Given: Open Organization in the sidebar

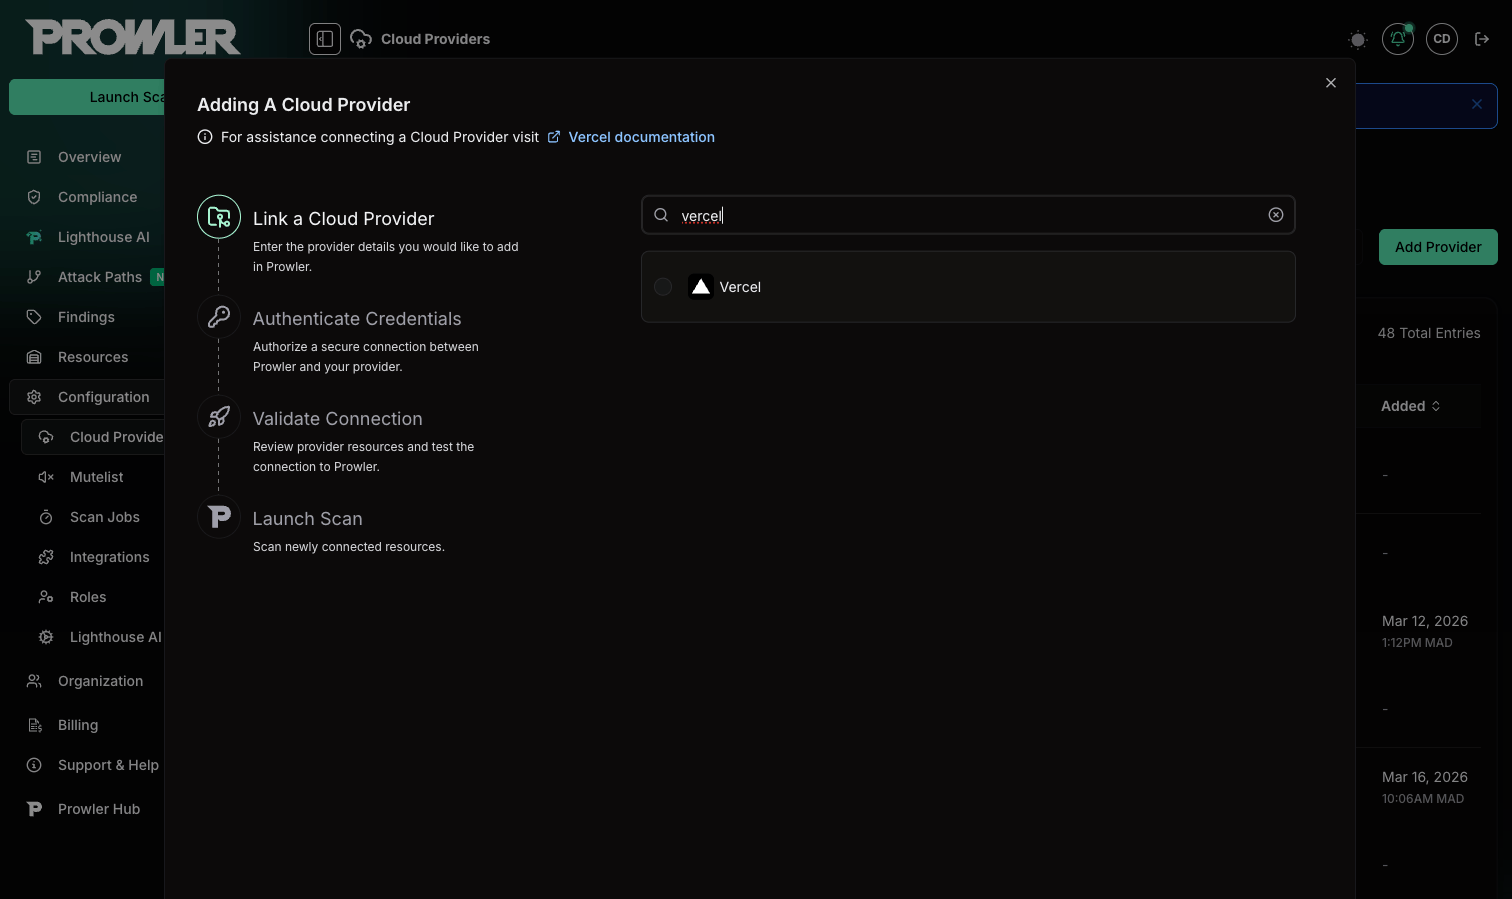Looking at the screenshot, I should (100, 681).
